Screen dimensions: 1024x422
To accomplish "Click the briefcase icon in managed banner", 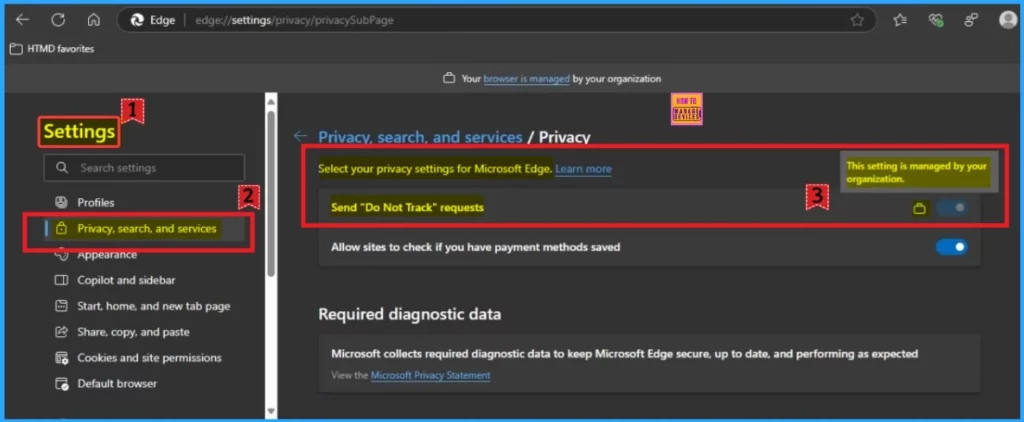I will click(449, 78).
